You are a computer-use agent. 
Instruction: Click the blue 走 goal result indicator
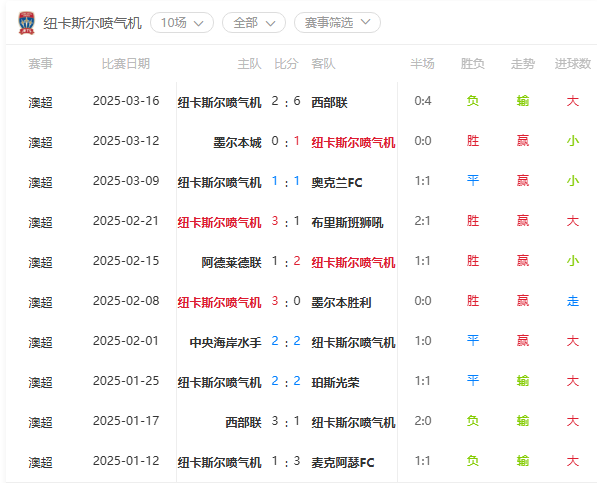click(573, 301)
